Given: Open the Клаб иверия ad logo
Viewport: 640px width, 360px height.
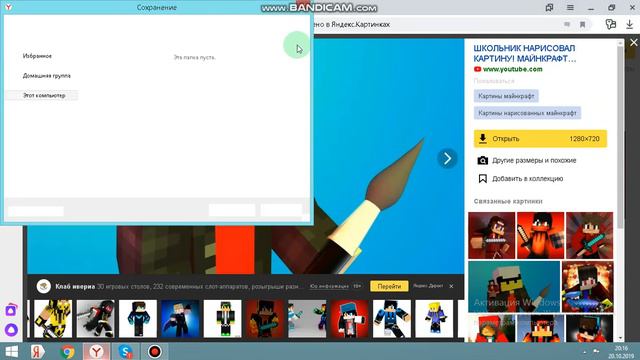Looking at the screenshot, I should point(44,286).
